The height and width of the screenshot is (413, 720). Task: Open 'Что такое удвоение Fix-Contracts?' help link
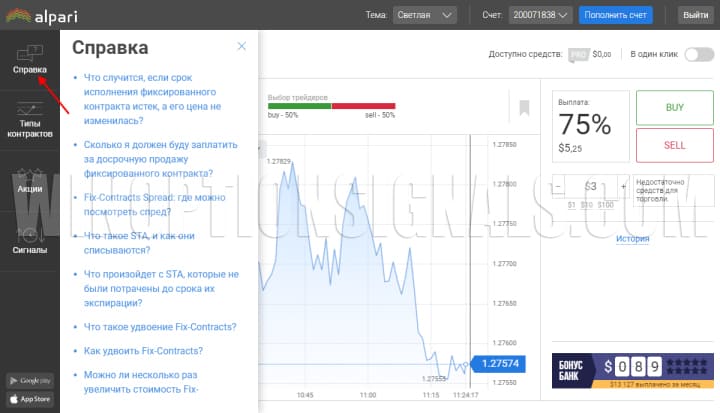tap(160, 326)
